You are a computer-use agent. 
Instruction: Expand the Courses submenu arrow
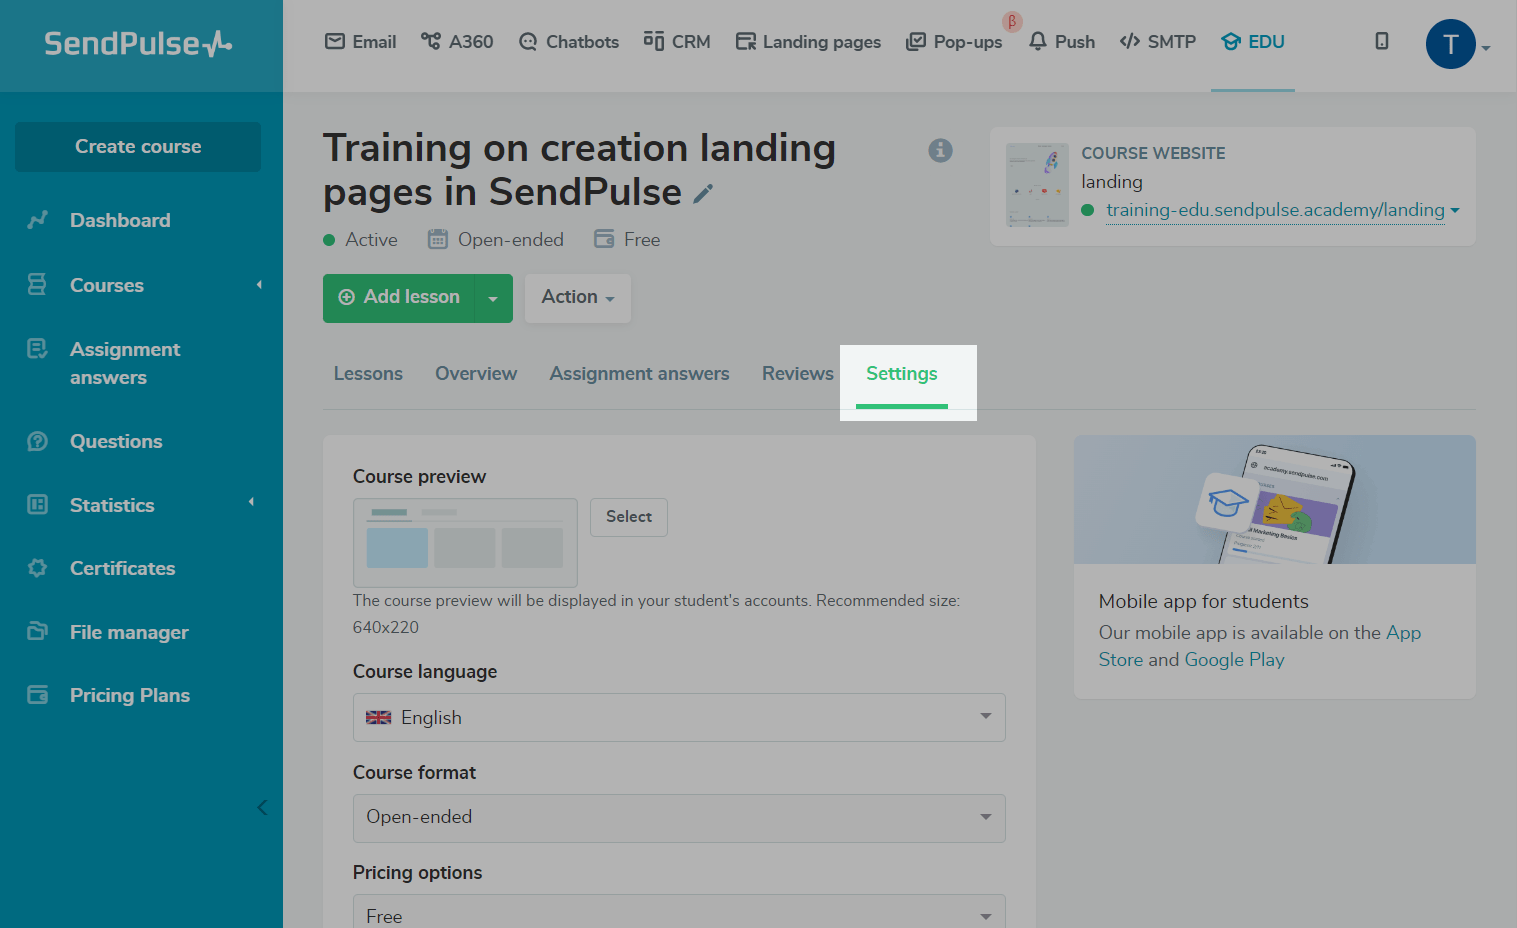(259, 285)
